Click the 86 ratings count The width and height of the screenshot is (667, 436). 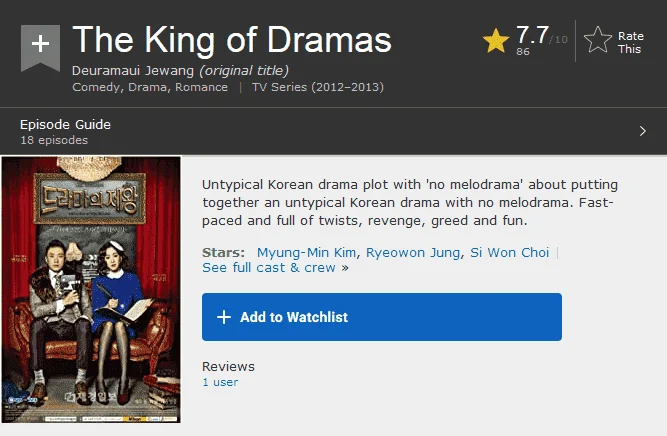pyautogui.click(x=523, y=51)
